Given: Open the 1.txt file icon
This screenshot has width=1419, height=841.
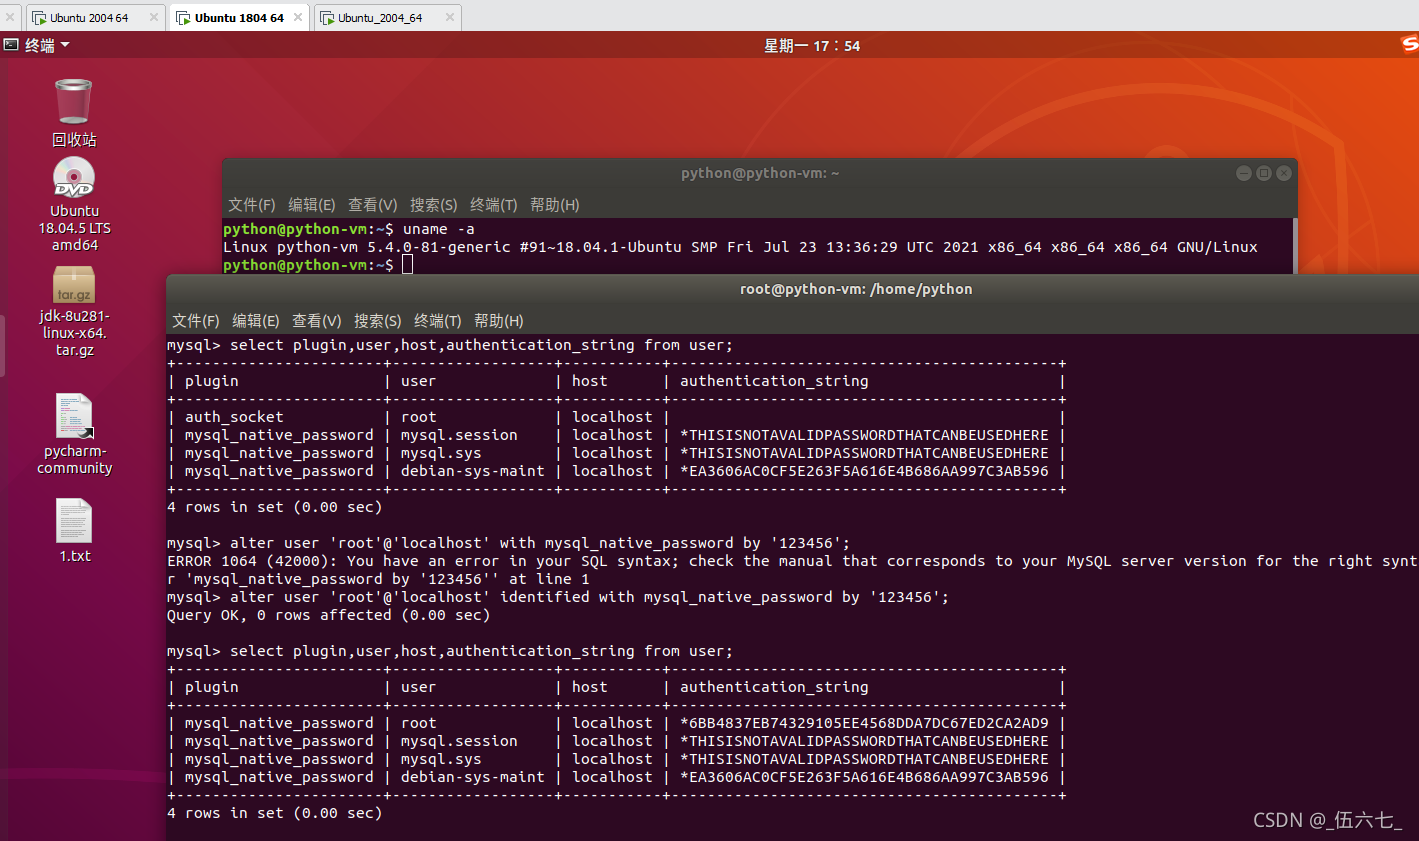Looking at the screenshot, I should pyautogui.click(x=74, y=521).
